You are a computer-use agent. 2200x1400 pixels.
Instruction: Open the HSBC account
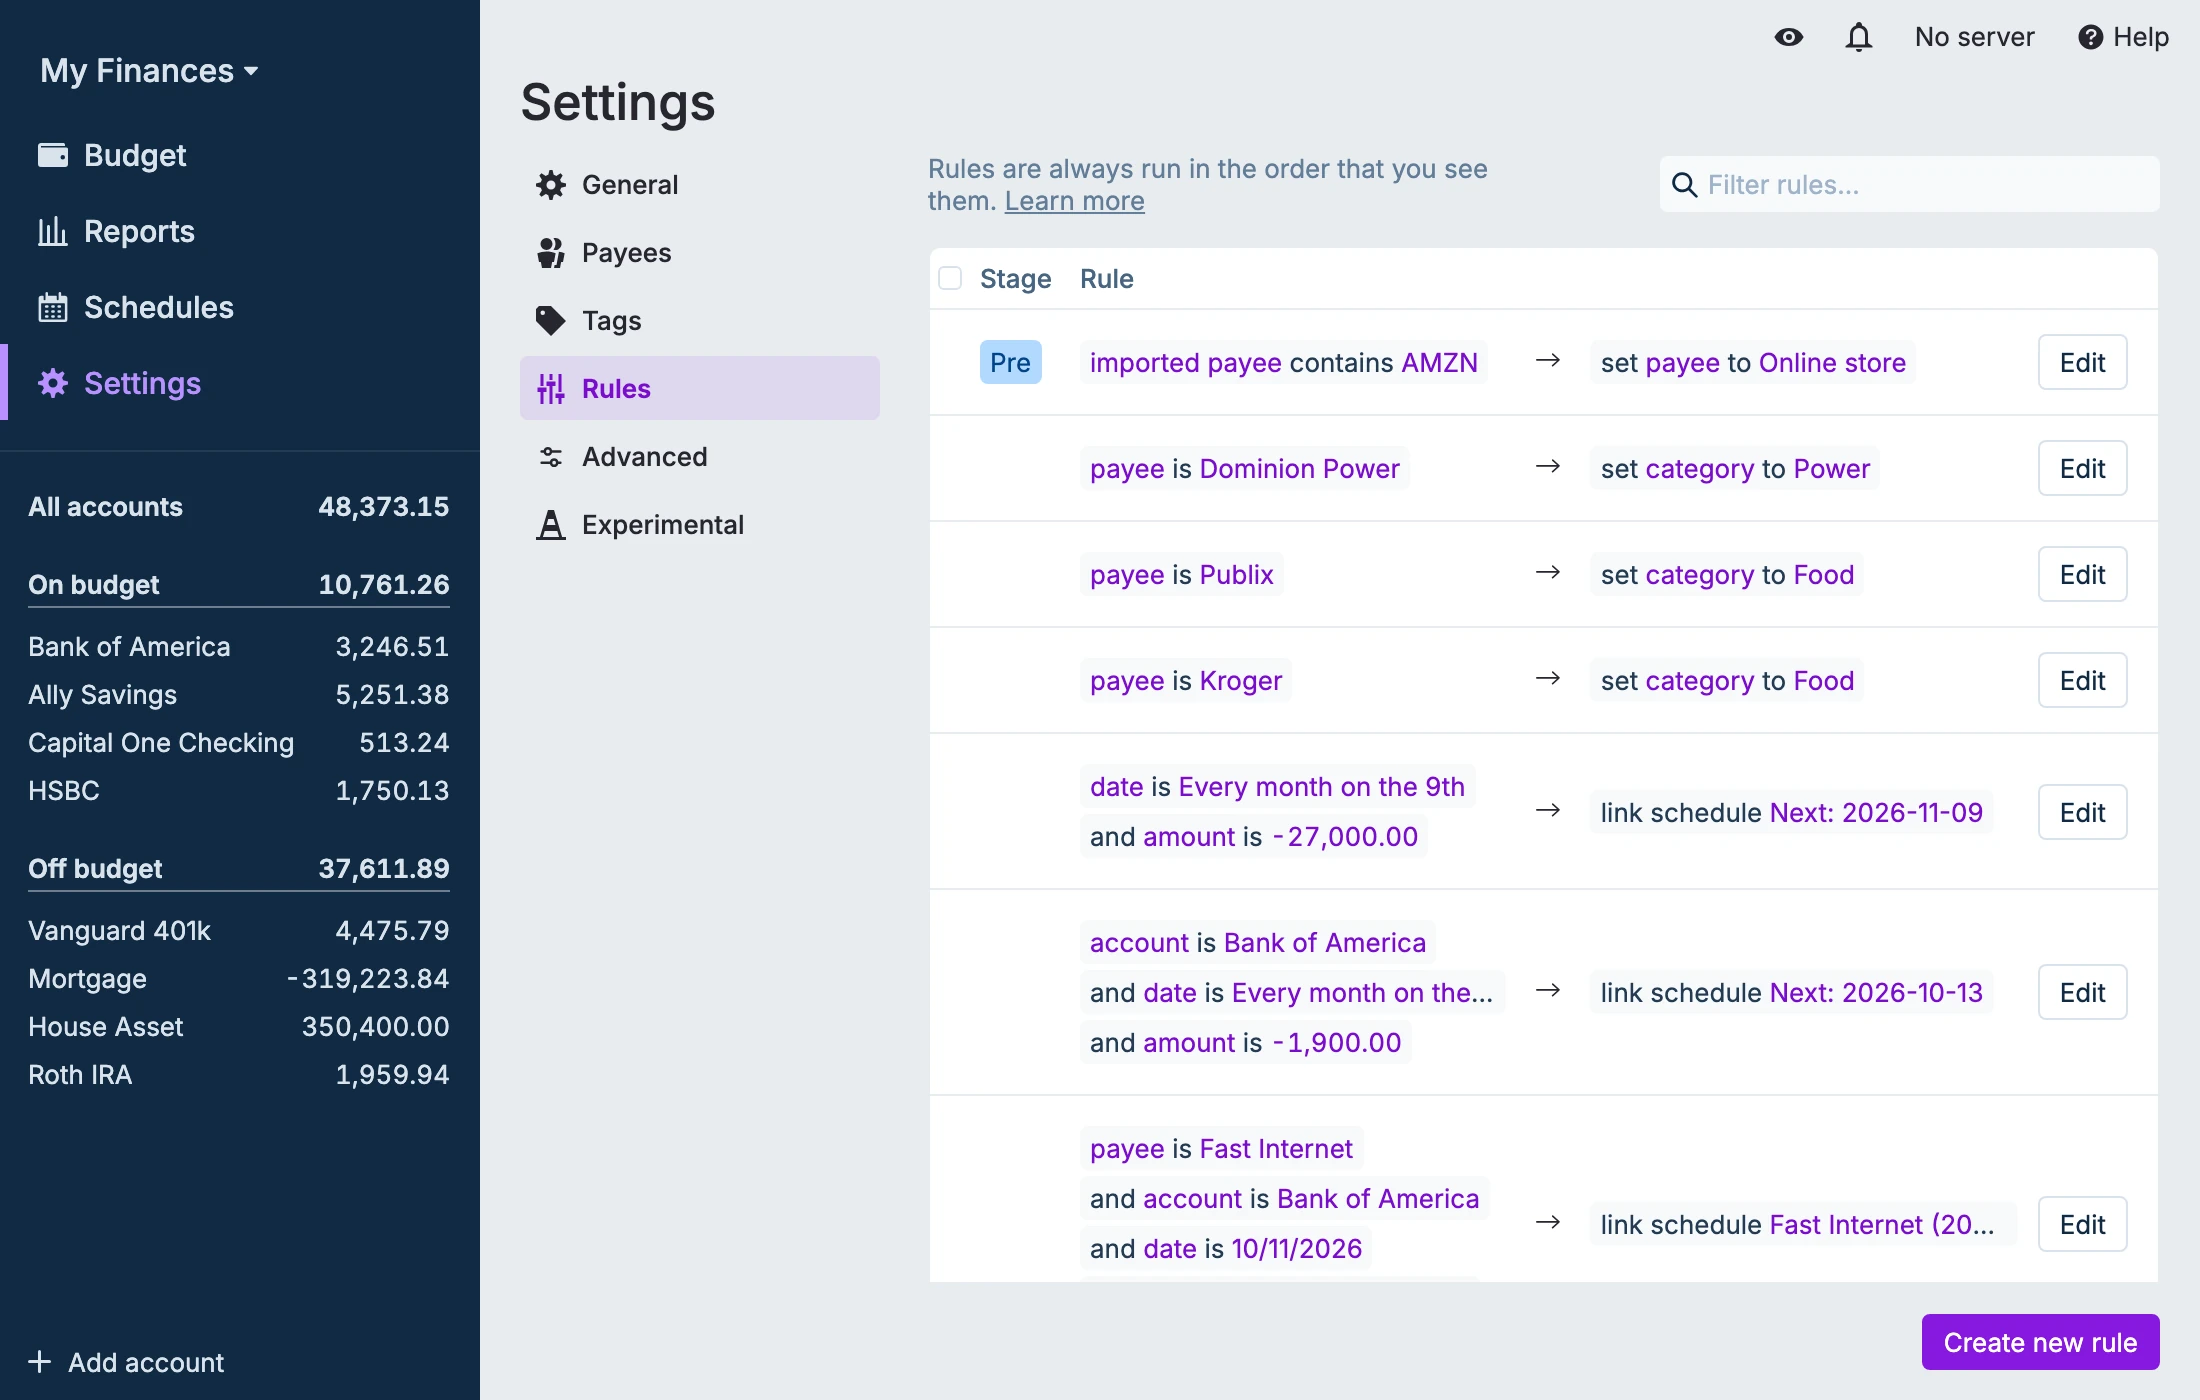238,791
